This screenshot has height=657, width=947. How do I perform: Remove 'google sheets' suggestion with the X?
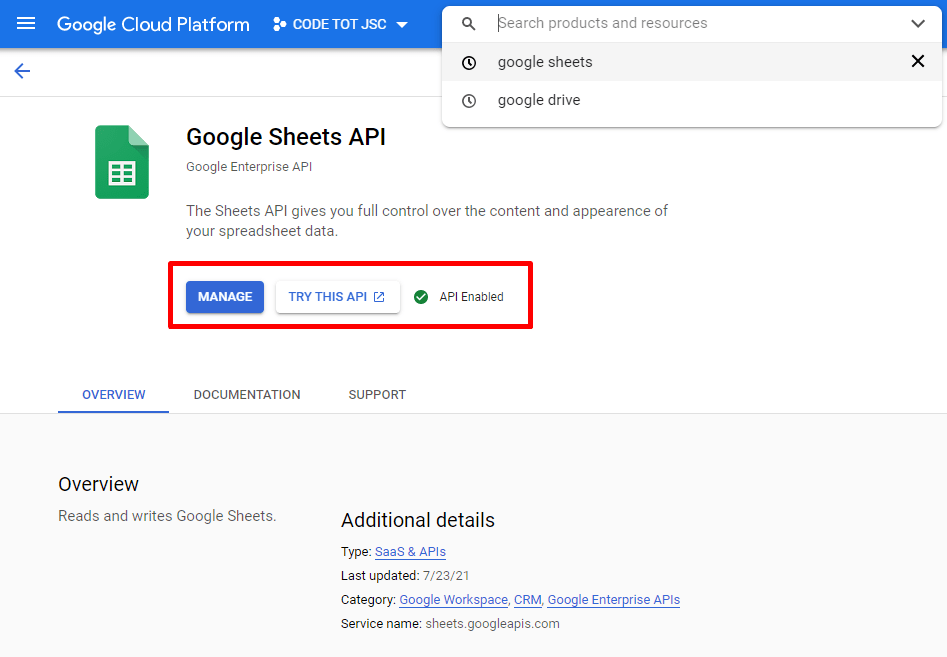click(917, 61)
